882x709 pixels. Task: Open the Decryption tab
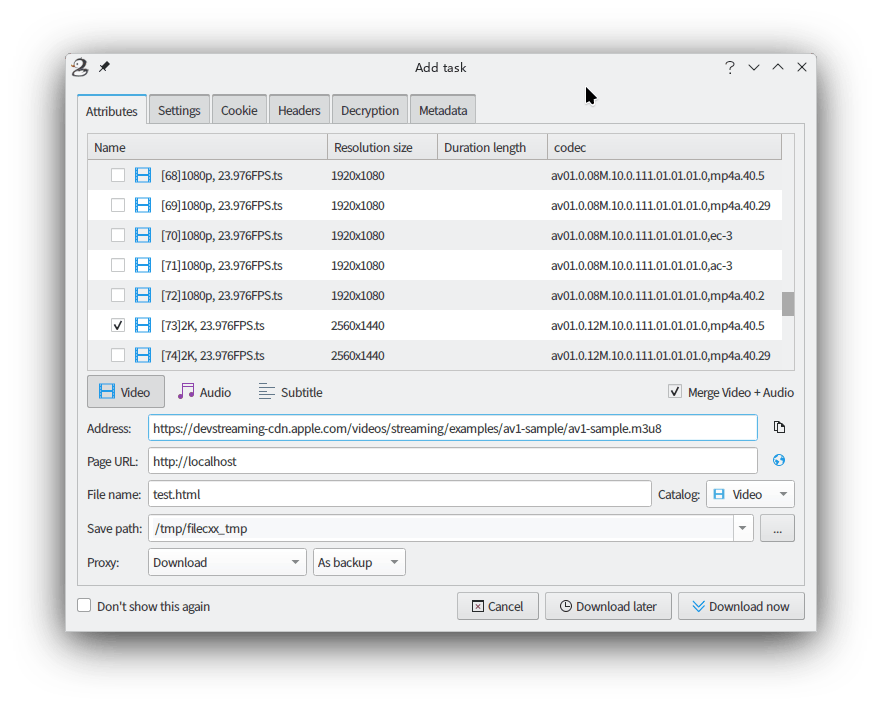click(370, 110)
